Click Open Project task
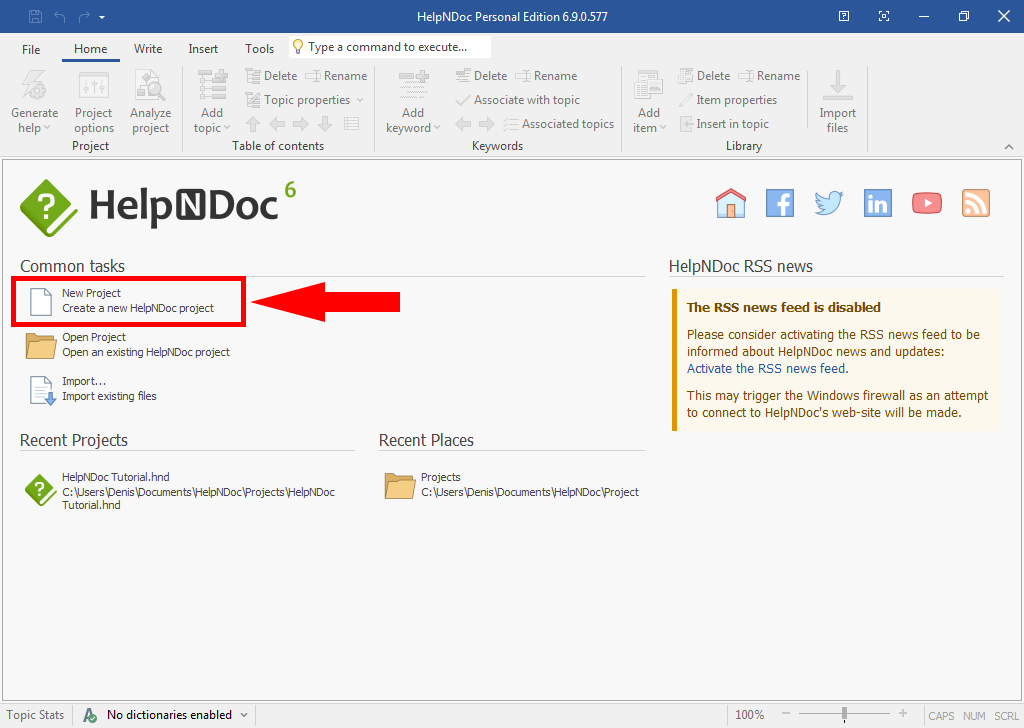 [128, 345]
